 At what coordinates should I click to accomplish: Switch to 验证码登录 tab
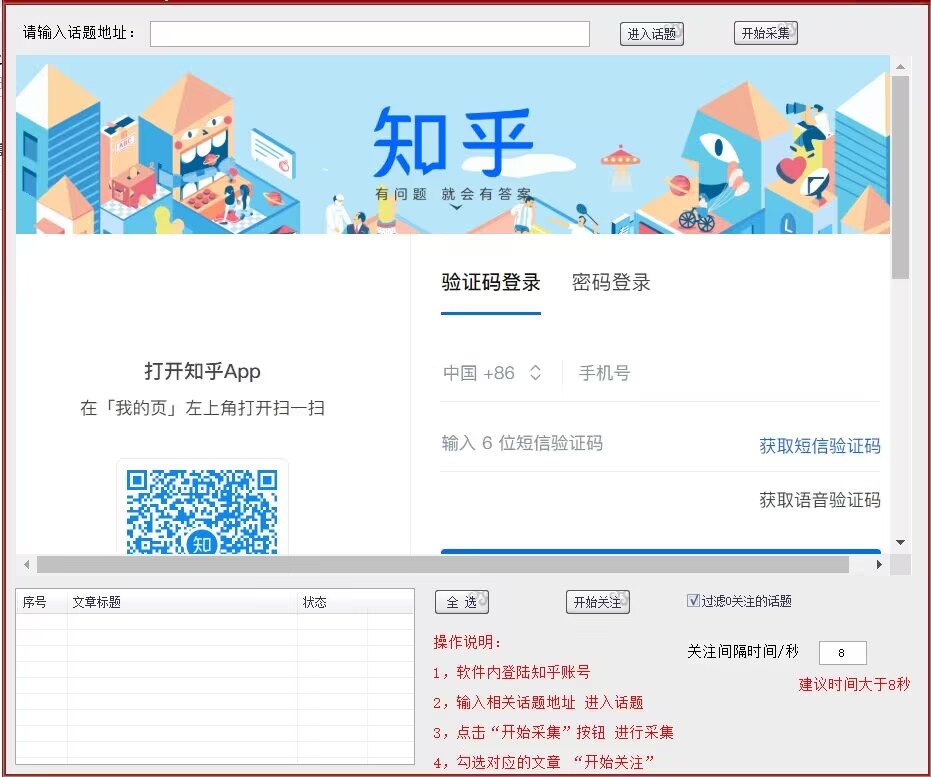(x=490, y=283)
